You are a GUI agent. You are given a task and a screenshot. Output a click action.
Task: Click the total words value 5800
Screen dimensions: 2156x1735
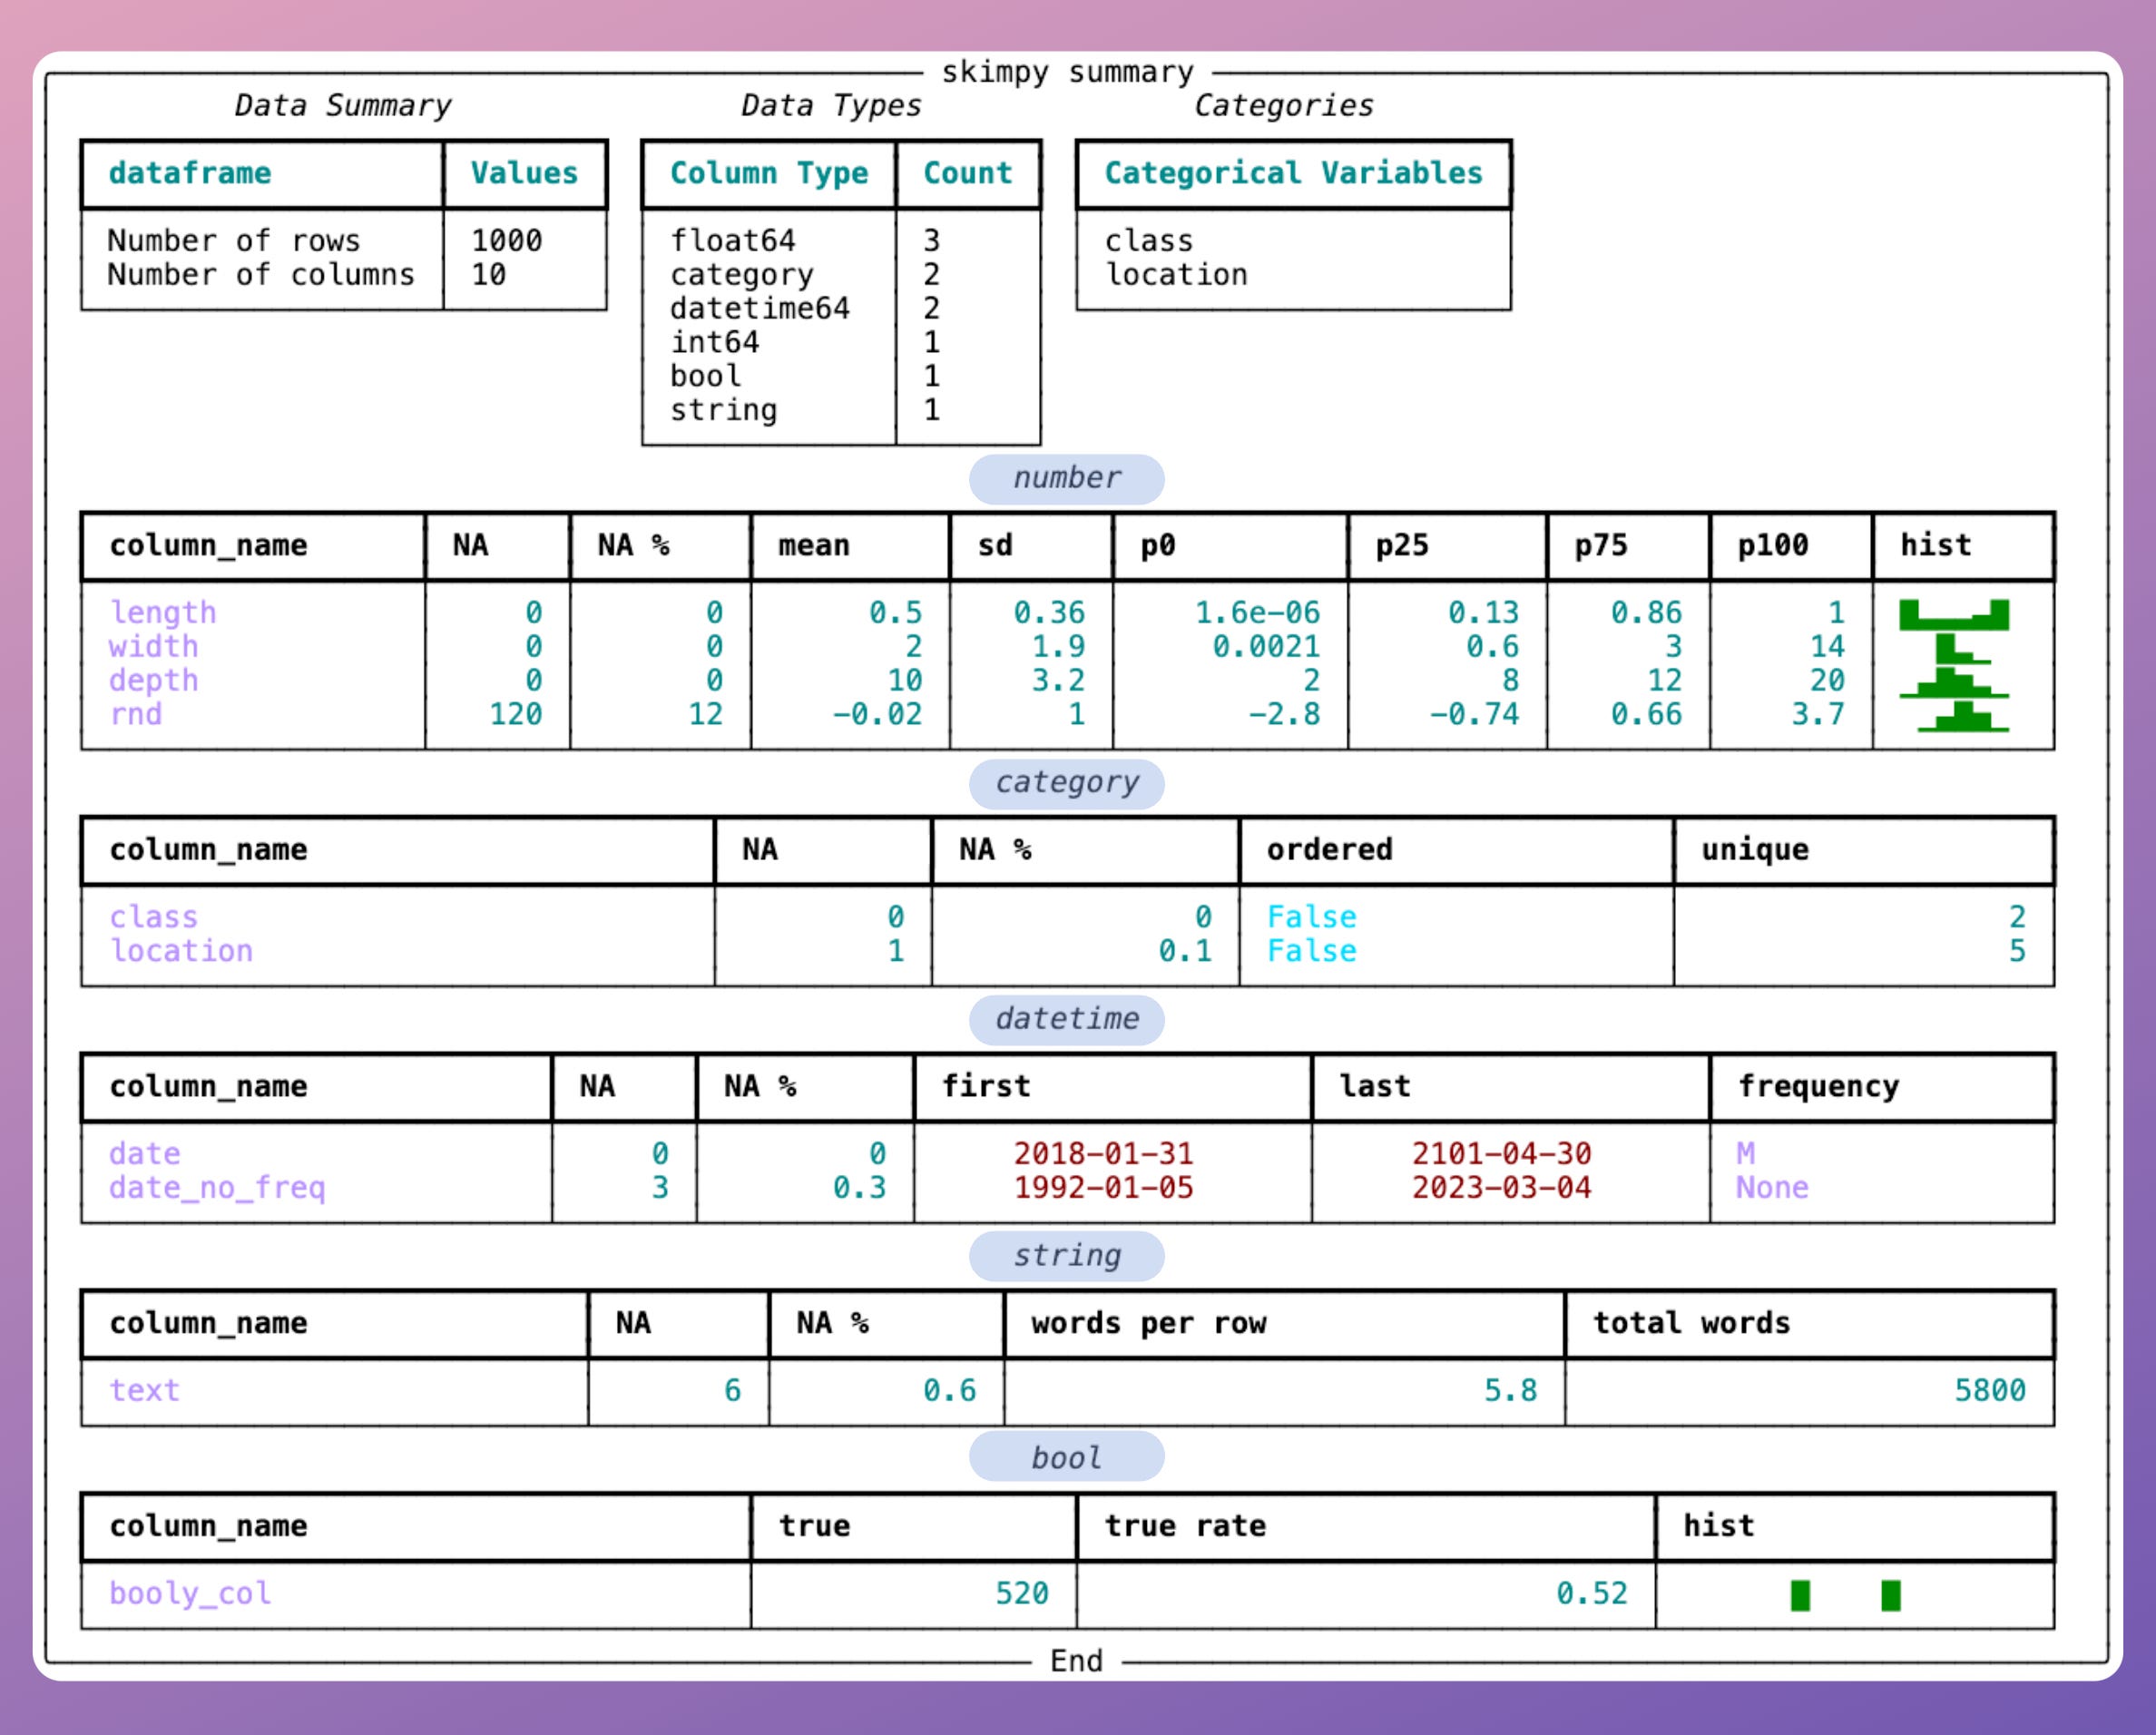[x=1990, y=1391]
